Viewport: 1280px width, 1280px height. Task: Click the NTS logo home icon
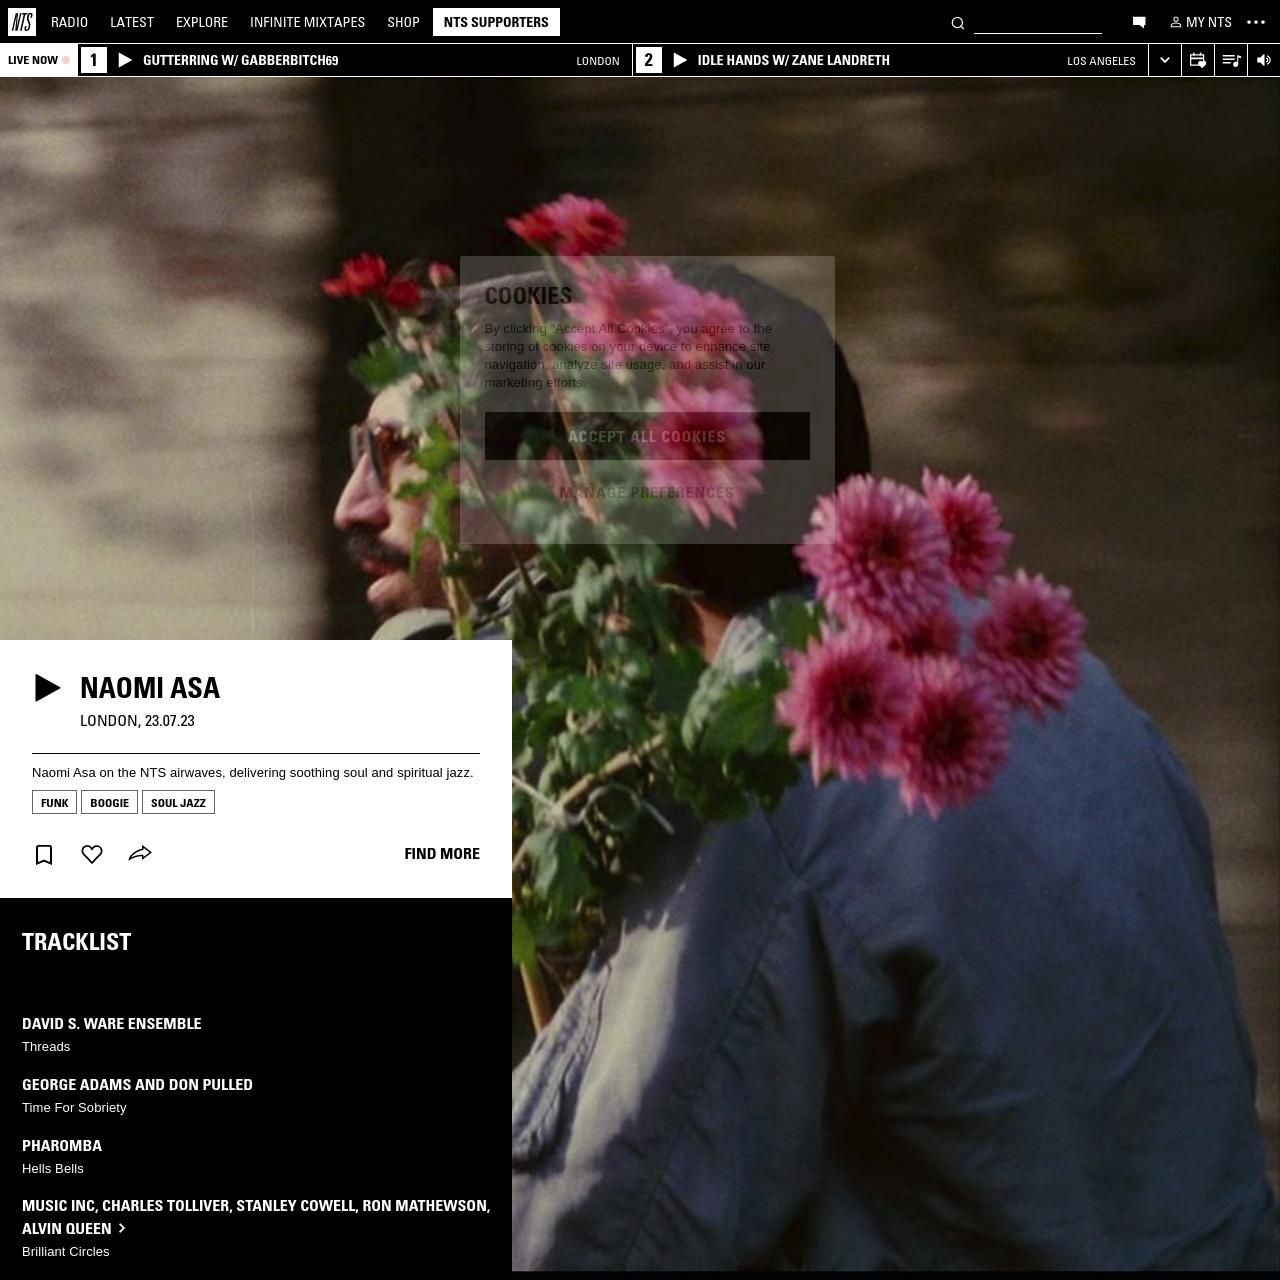click(x=22, y=22)
